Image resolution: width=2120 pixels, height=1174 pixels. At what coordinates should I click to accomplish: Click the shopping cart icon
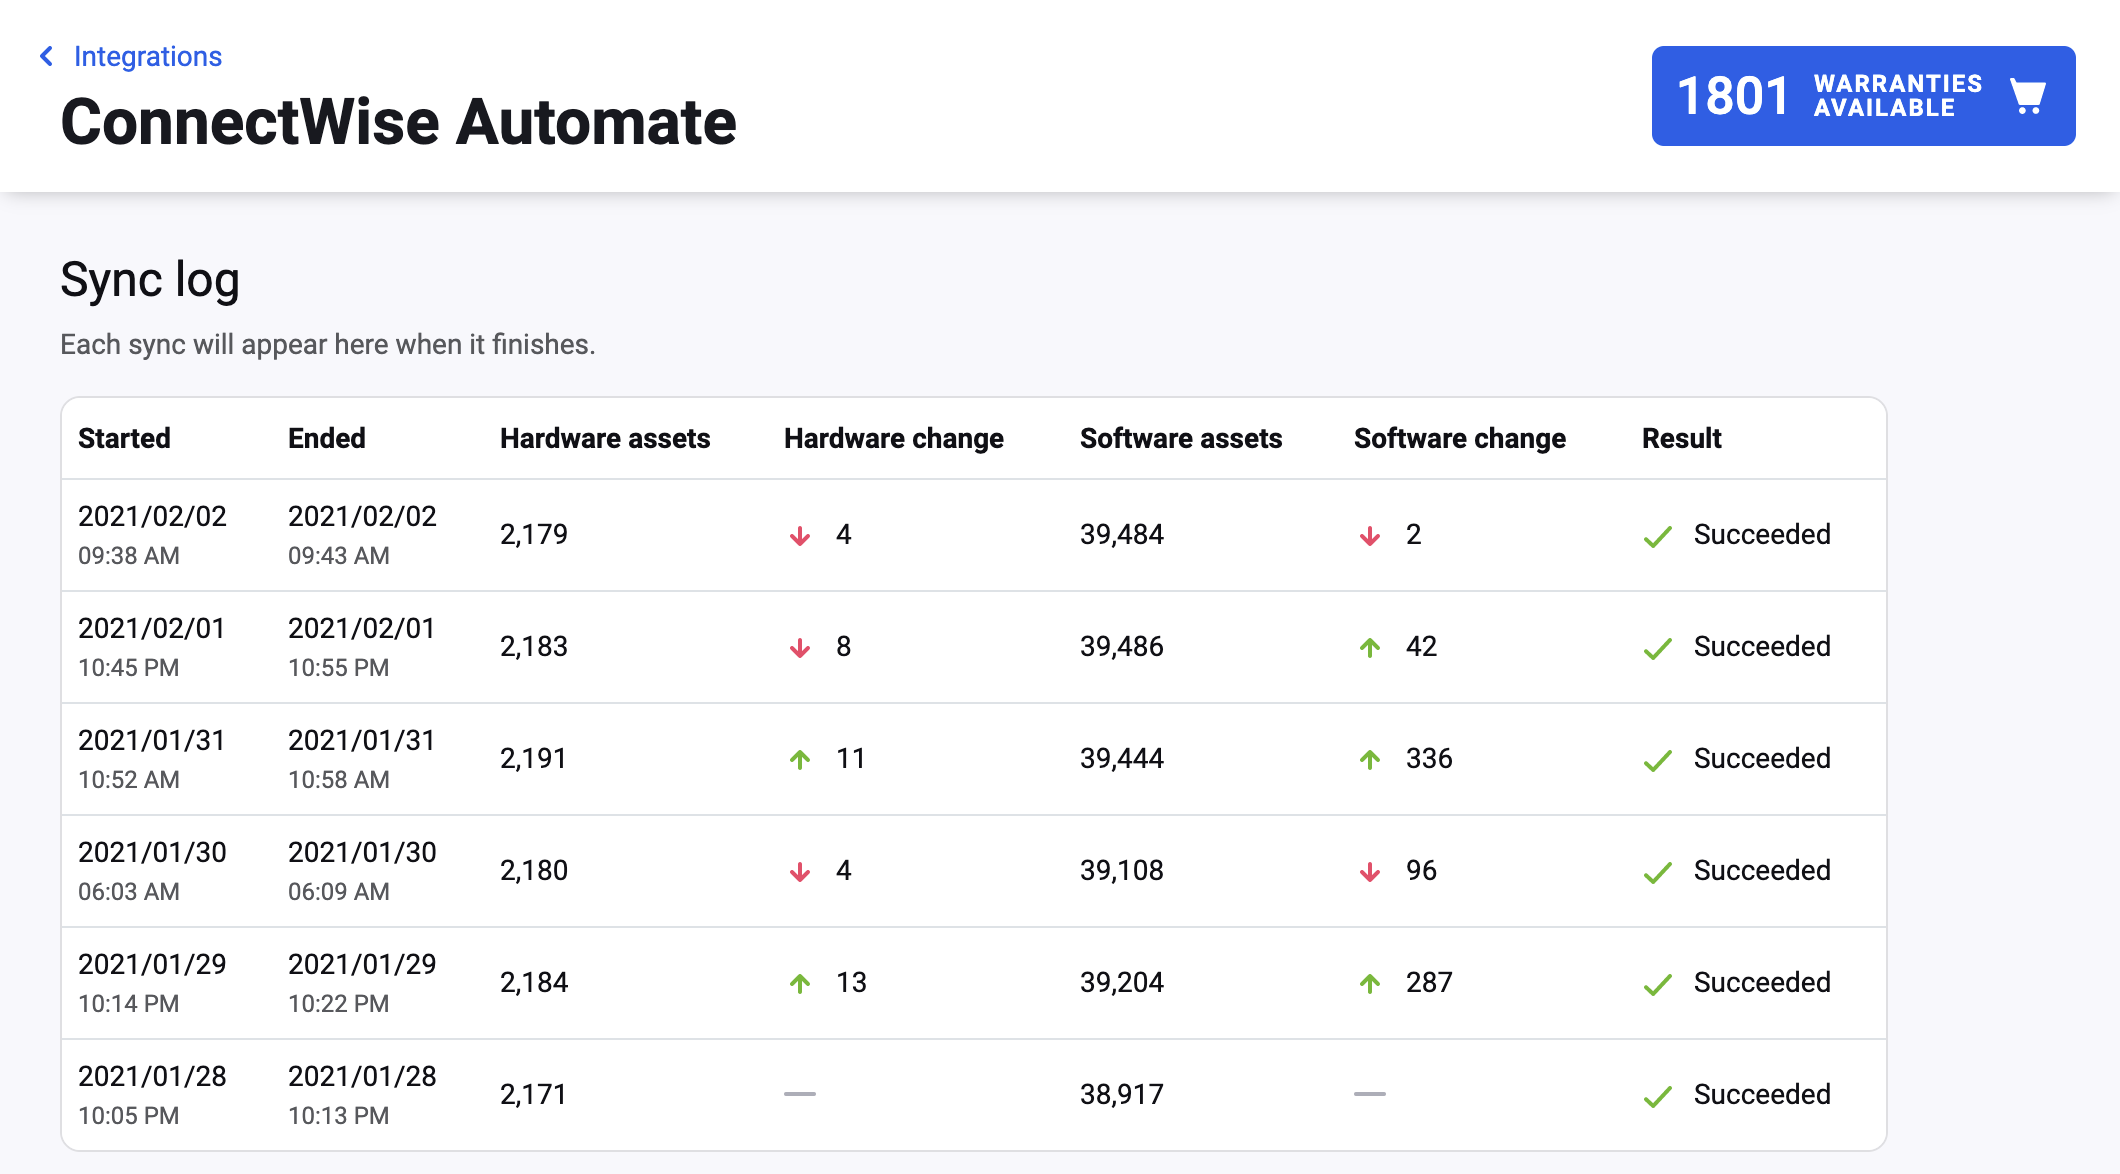(x=2027, y=96)
